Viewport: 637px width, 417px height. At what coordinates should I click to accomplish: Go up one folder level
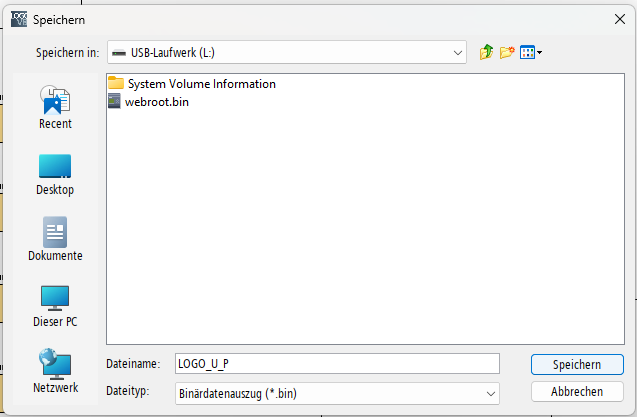coord(487,52)
